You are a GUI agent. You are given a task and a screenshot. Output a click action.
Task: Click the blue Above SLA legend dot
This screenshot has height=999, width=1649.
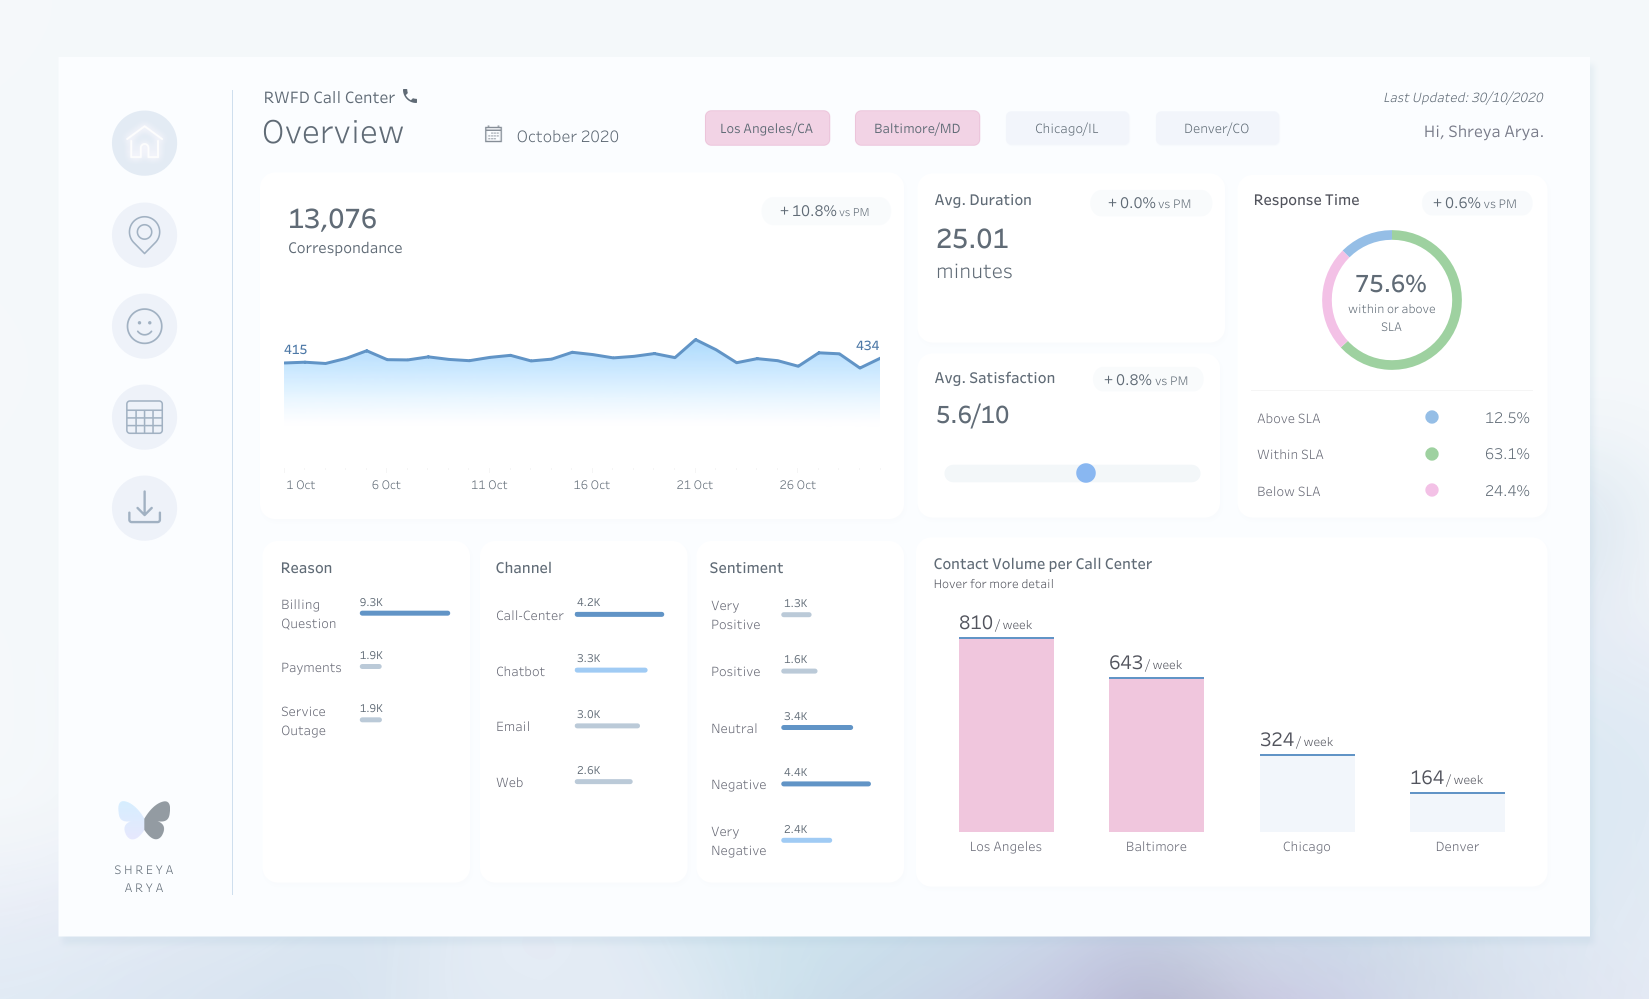tap(1432, 417)
